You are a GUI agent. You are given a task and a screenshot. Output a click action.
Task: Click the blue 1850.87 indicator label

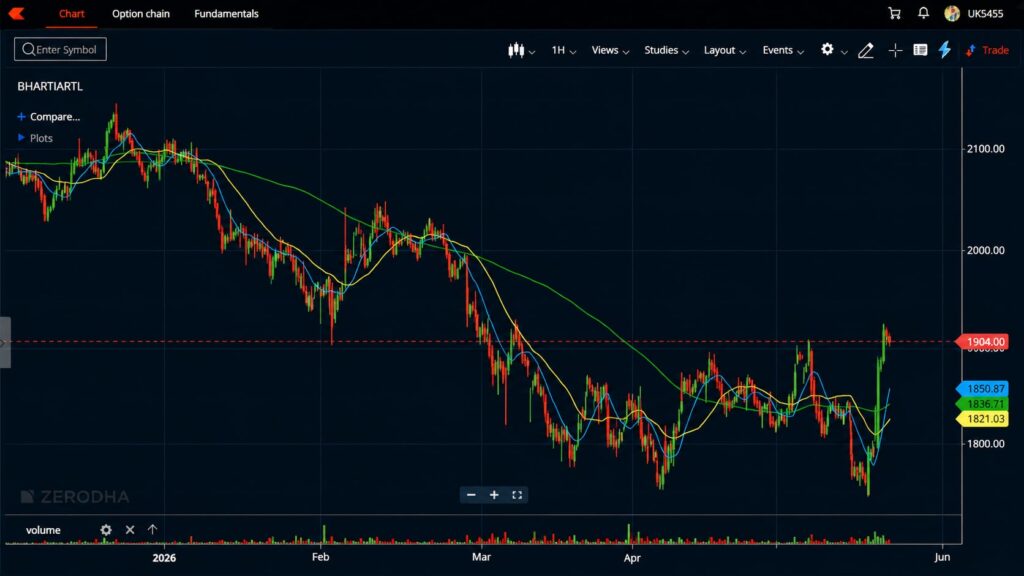tap(982, 389)
